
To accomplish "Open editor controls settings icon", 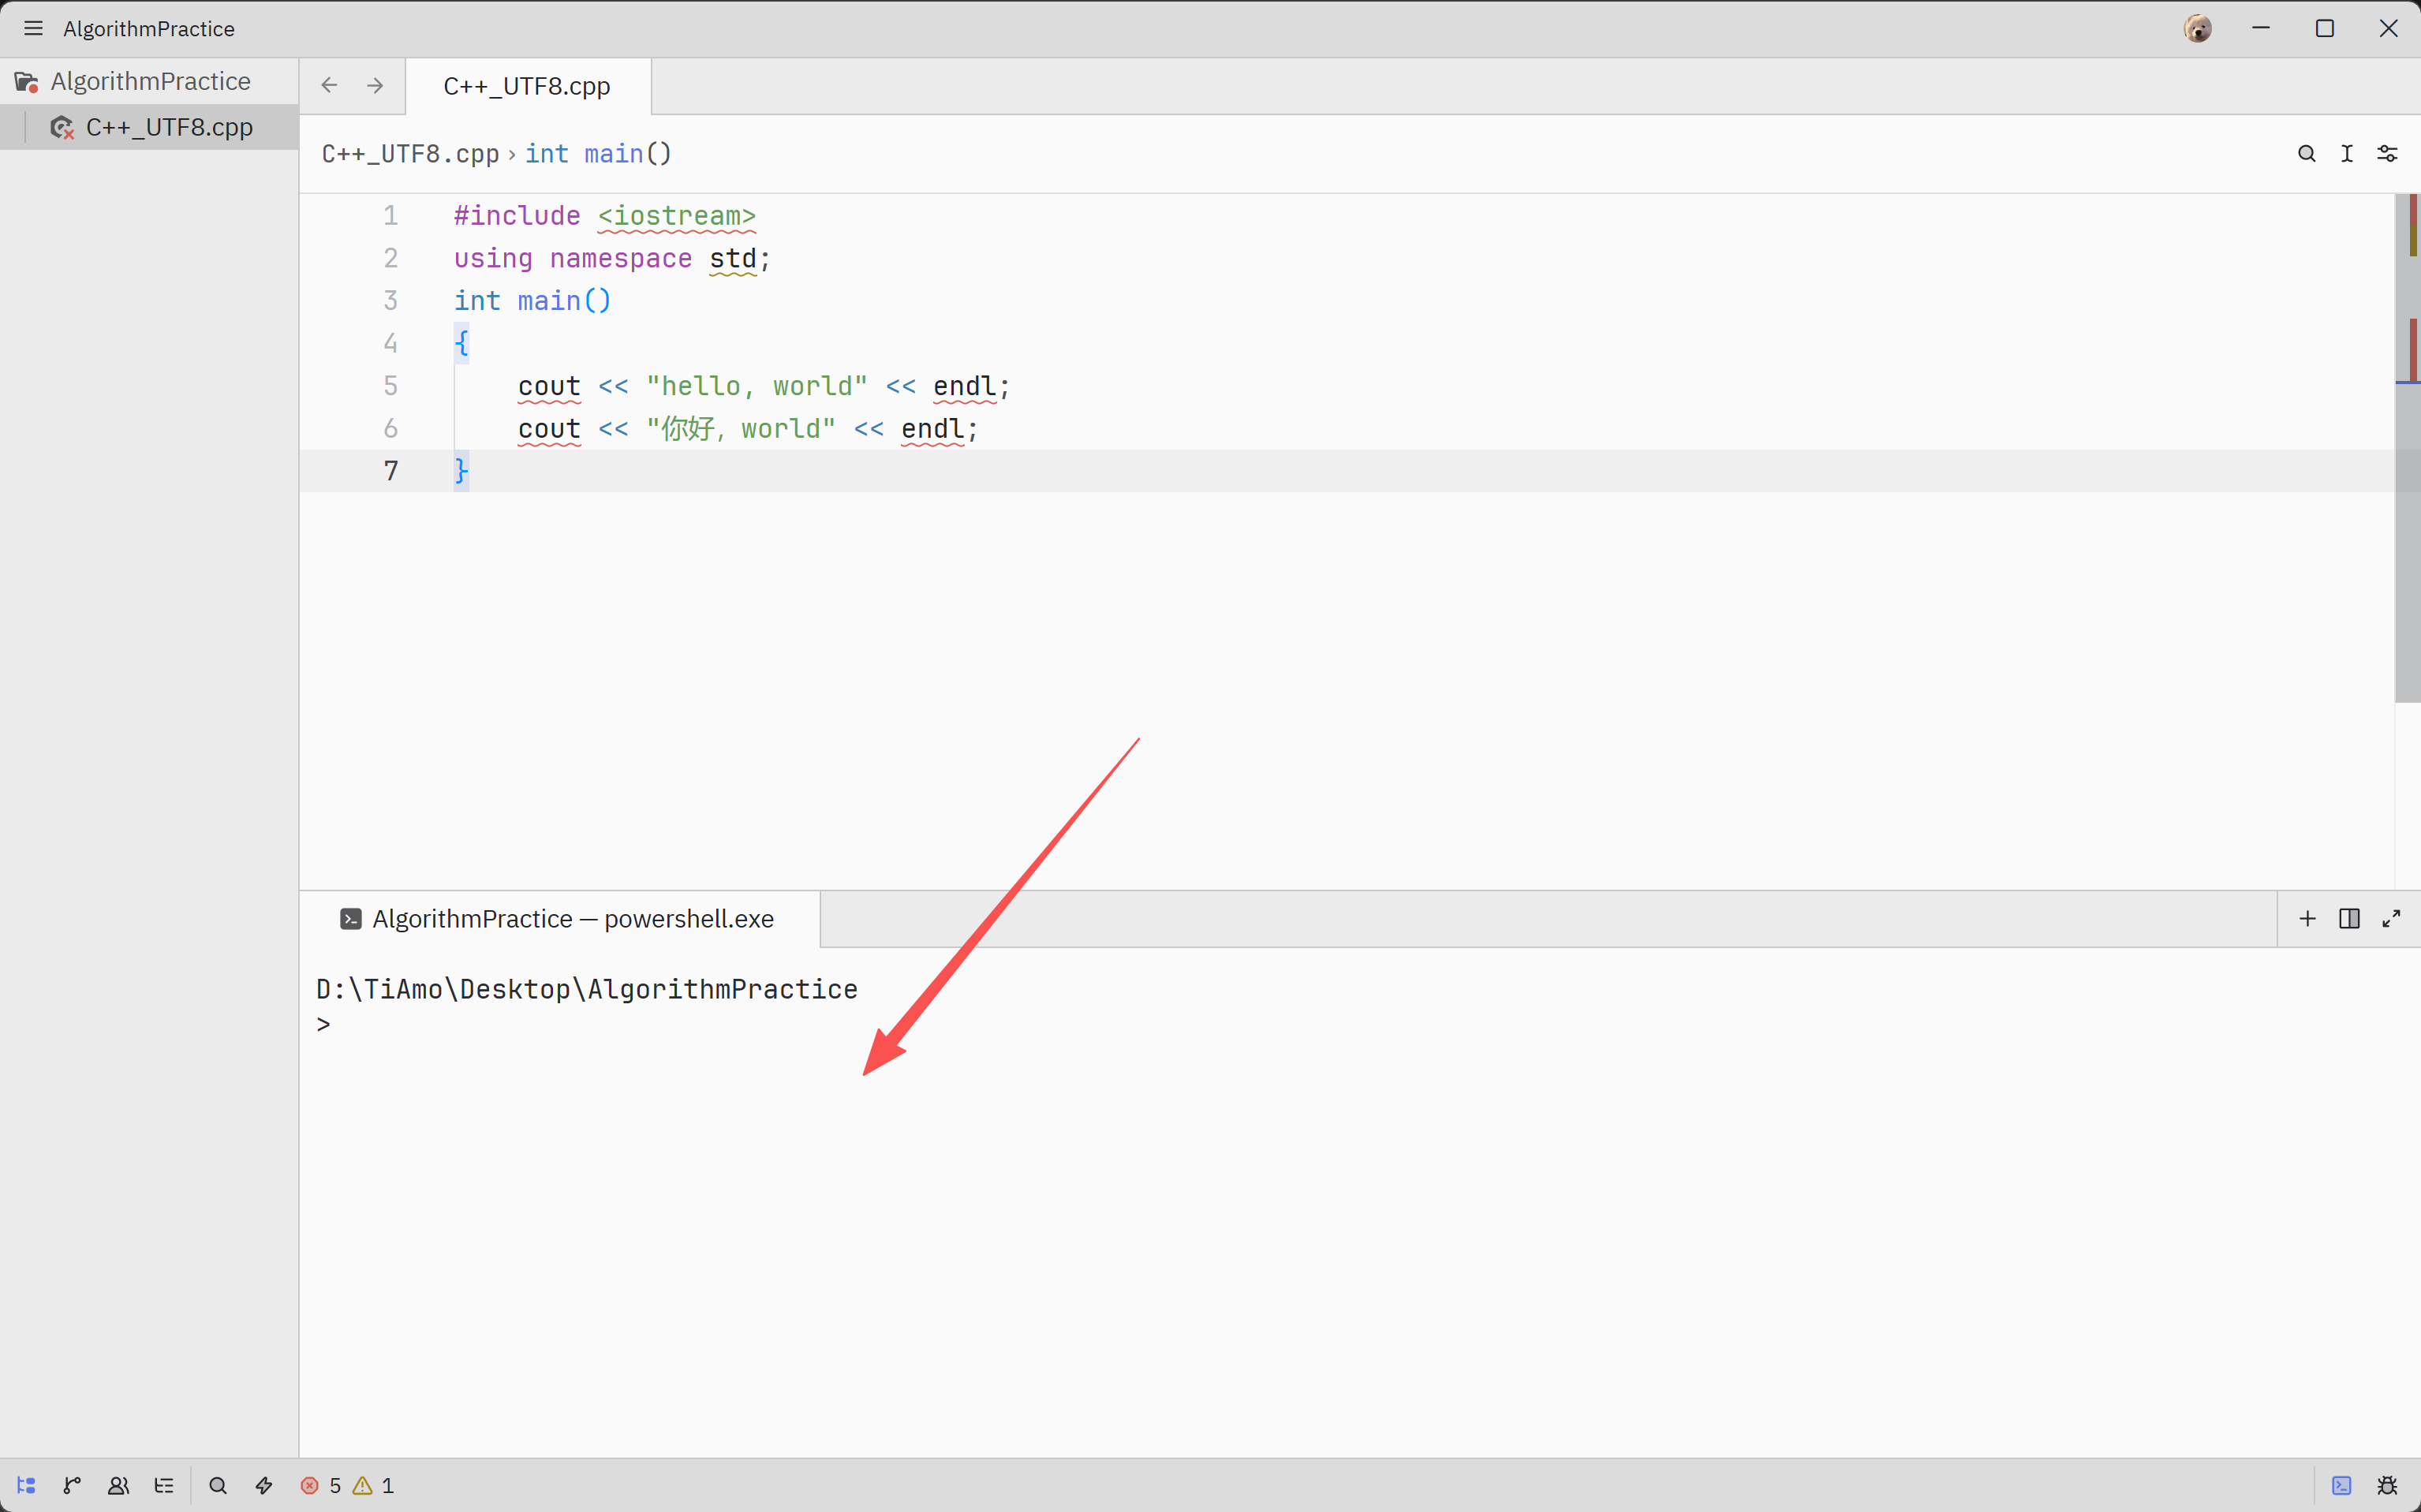I will [x=2387, y=154].
